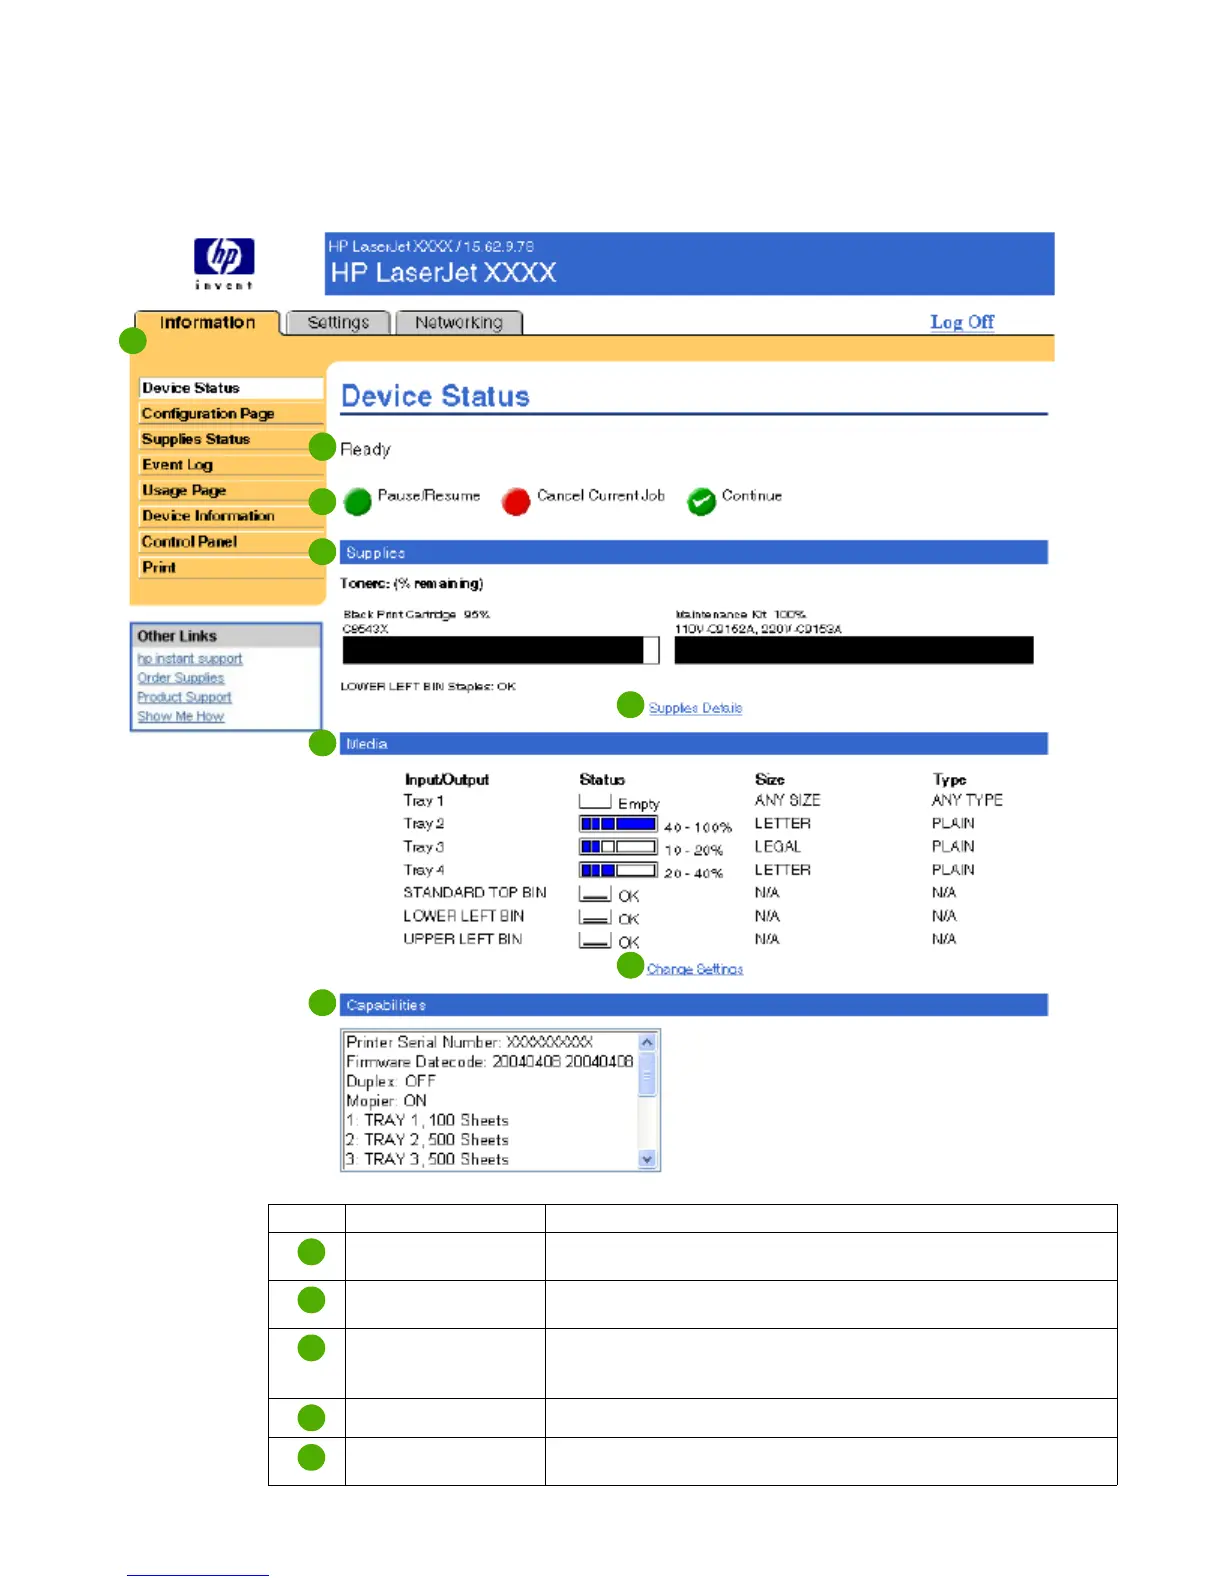Open Supplies Status from the sidebar

click(x=230, y=439)
